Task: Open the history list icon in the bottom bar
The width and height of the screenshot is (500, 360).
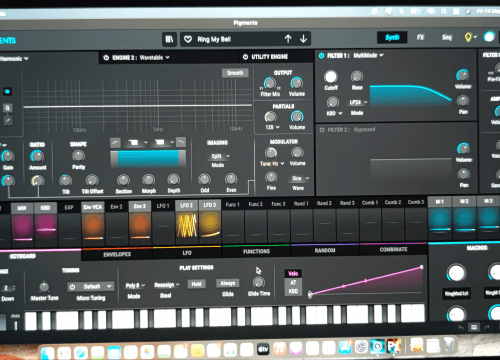Action: pos(474,327)
